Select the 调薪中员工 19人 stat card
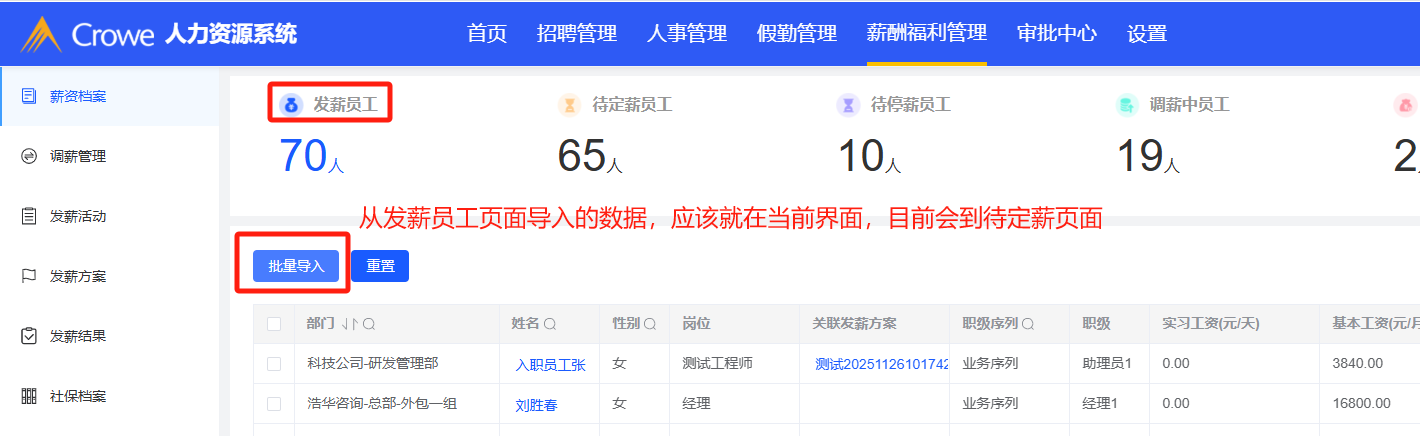This screenshot has width=1420, height=436. (x=1173, y=135)
